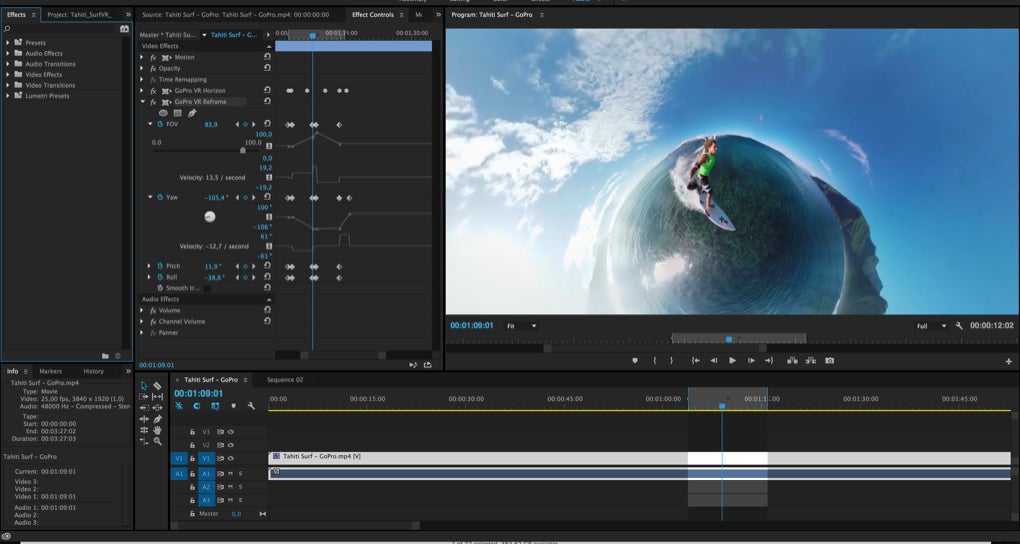The image size is (1020, 544).
Task: Open the Sequence 02 timeline tab
Action: pos(285,380)
